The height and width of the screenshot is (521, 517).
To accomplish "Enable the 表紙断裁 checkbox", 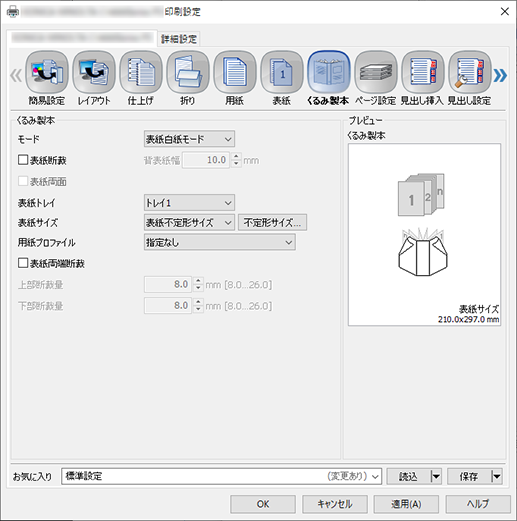I will 23,160.
